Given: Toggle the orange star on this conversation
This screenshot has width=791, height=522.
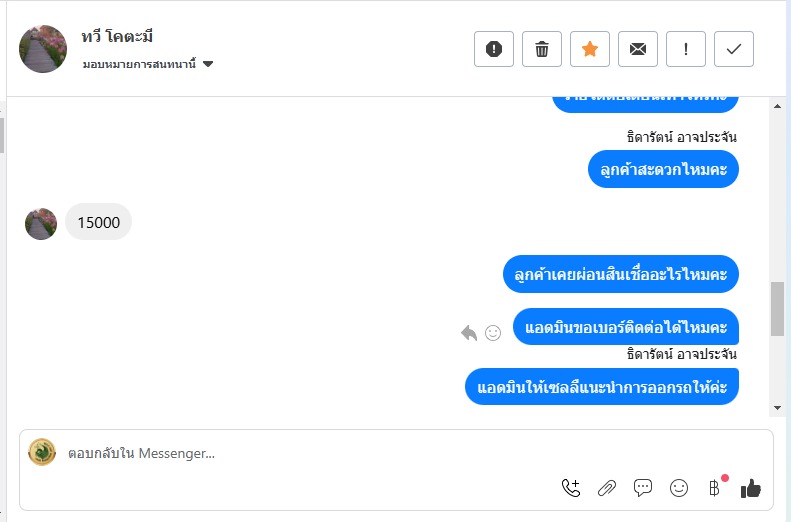Looking at the screenshot, I should click(590, 49).
